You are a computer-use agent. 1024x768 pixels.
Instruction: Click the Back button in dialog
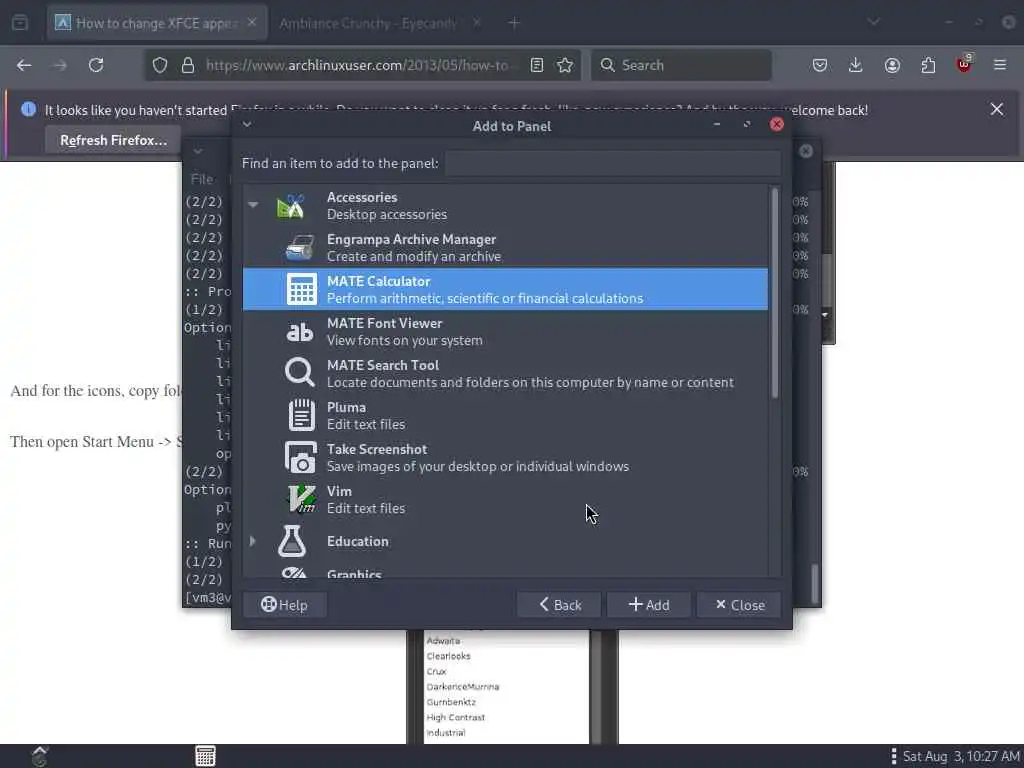pyautogui.click(x=559, y=605)
